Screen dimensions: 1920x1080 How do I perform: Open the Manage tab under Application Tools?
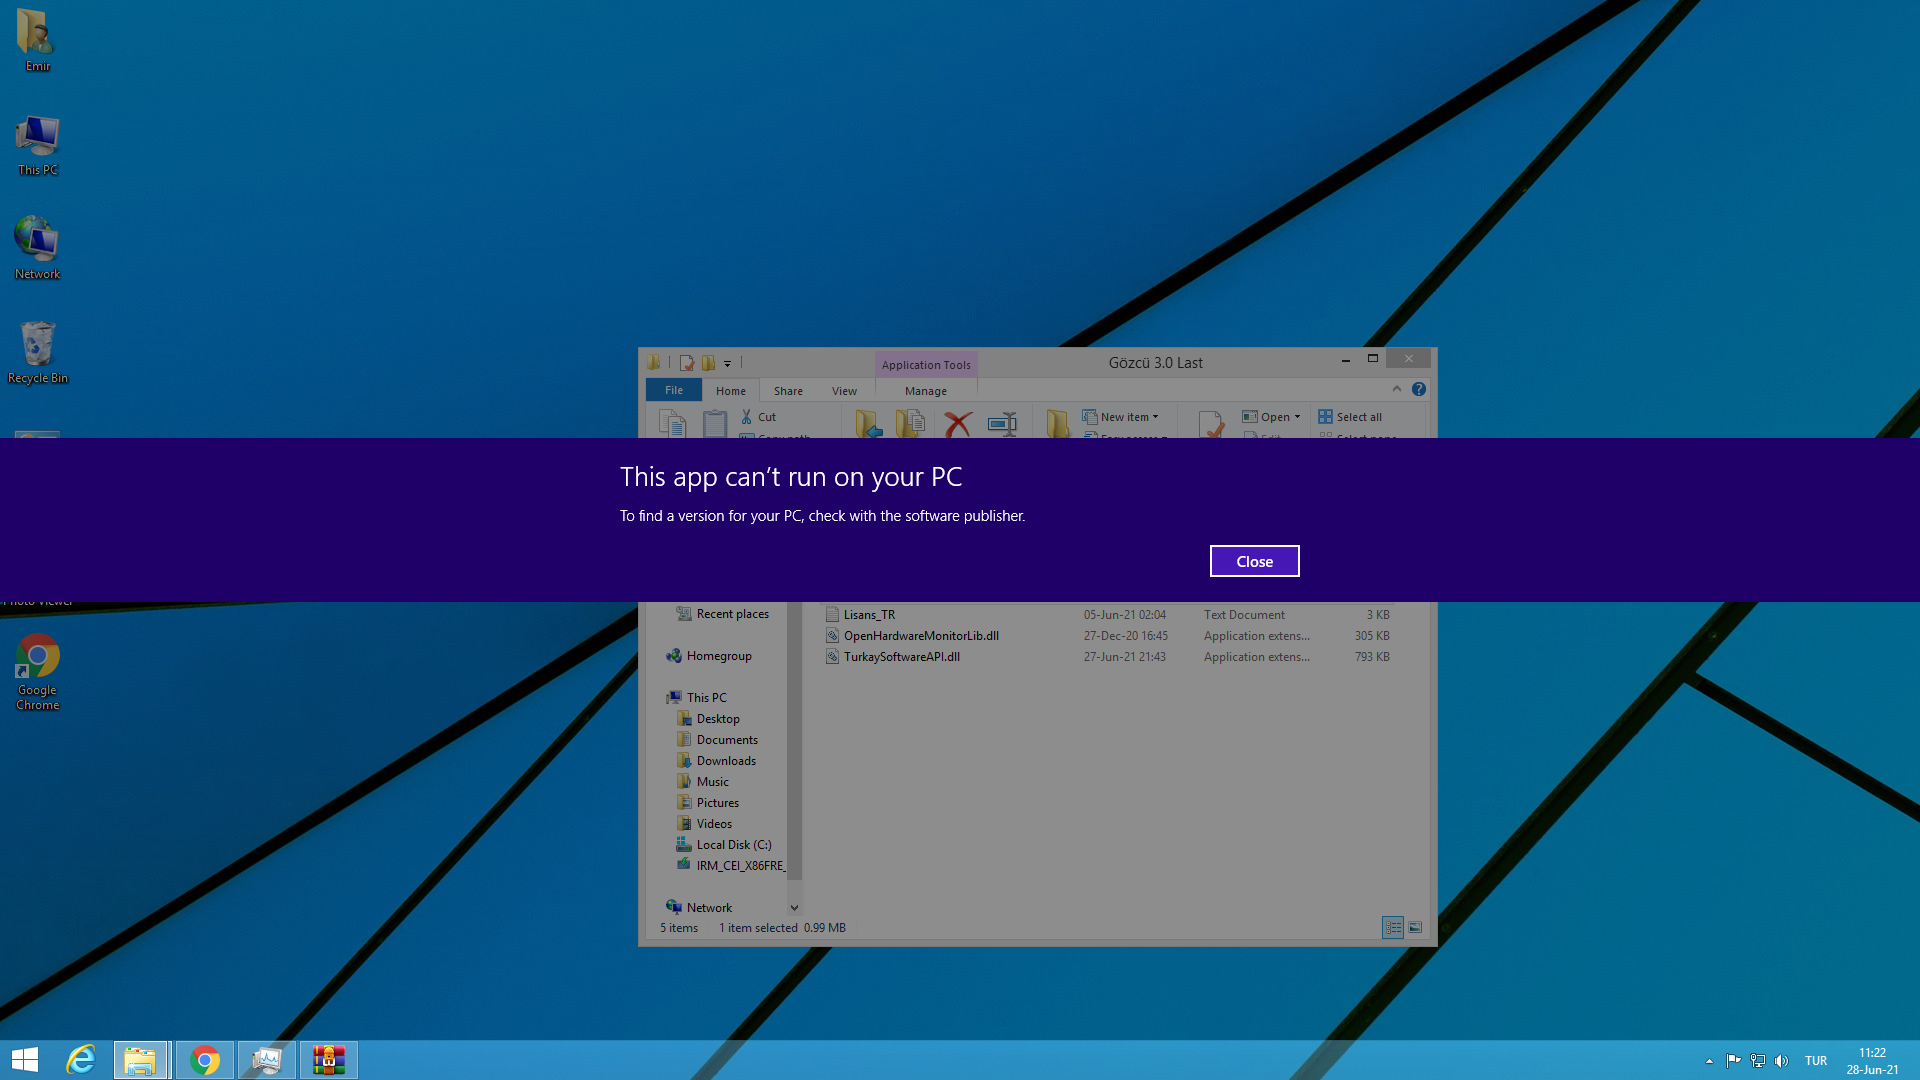pos(925,391)
